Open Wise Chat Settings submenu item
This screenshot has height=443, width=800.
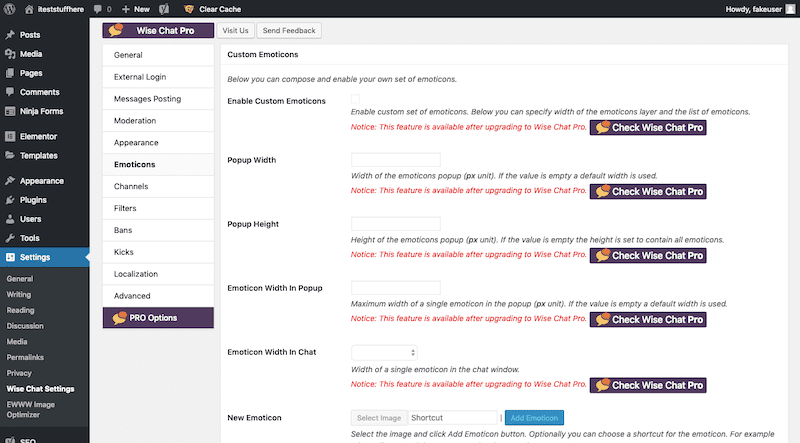coord(40,389)
